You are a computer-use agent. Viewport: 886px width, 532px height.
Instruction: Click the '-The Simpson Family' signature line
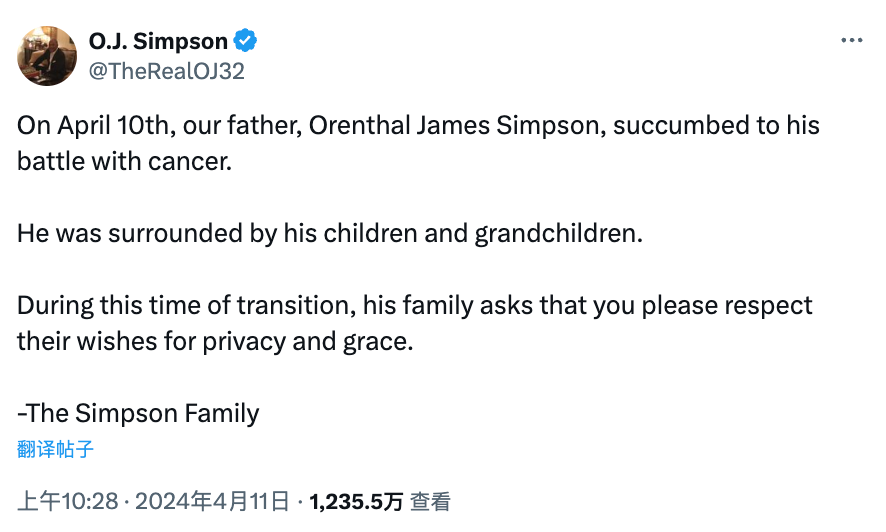coord(138,413)
